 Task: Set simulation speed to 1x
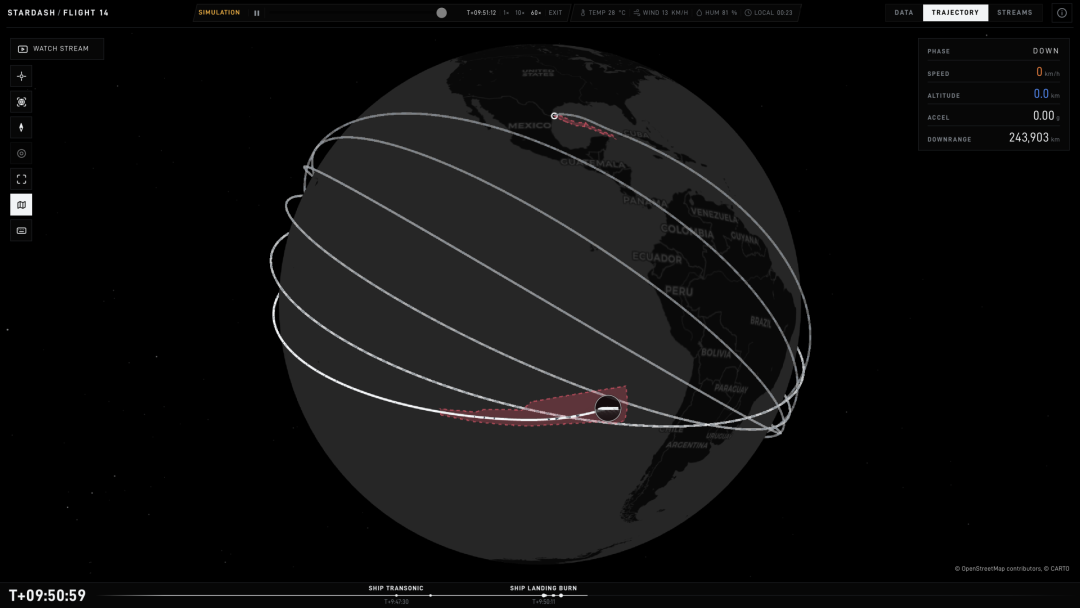(506, 13)
